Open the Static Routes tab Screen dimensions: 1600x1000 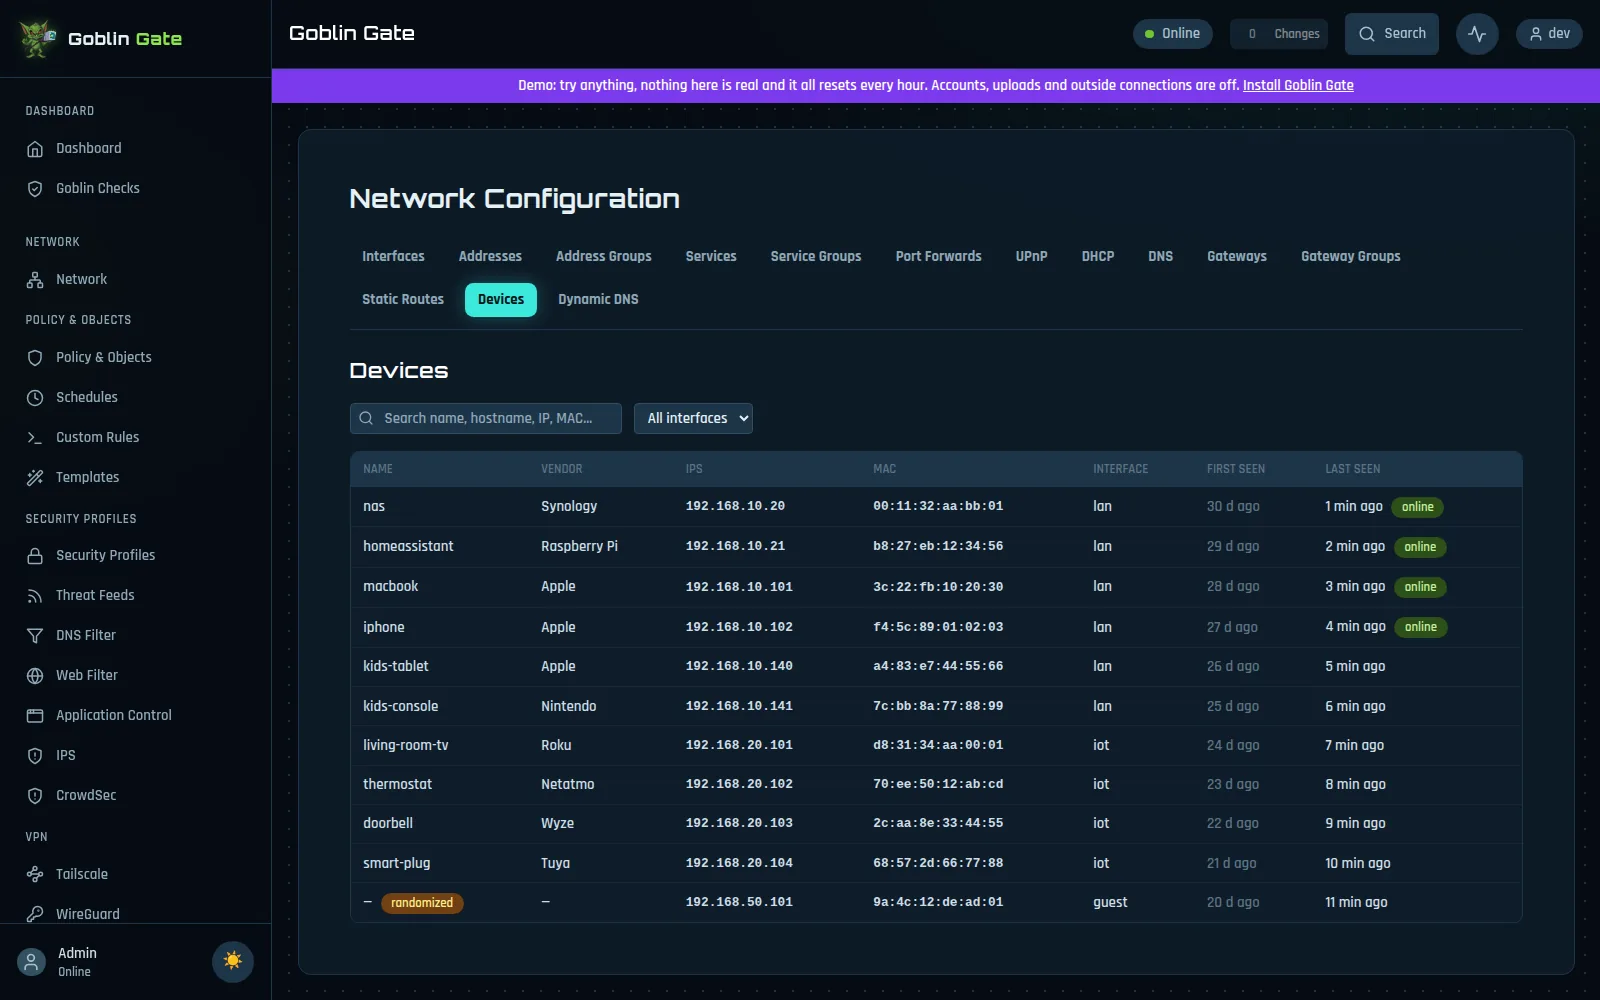(403, 300)
